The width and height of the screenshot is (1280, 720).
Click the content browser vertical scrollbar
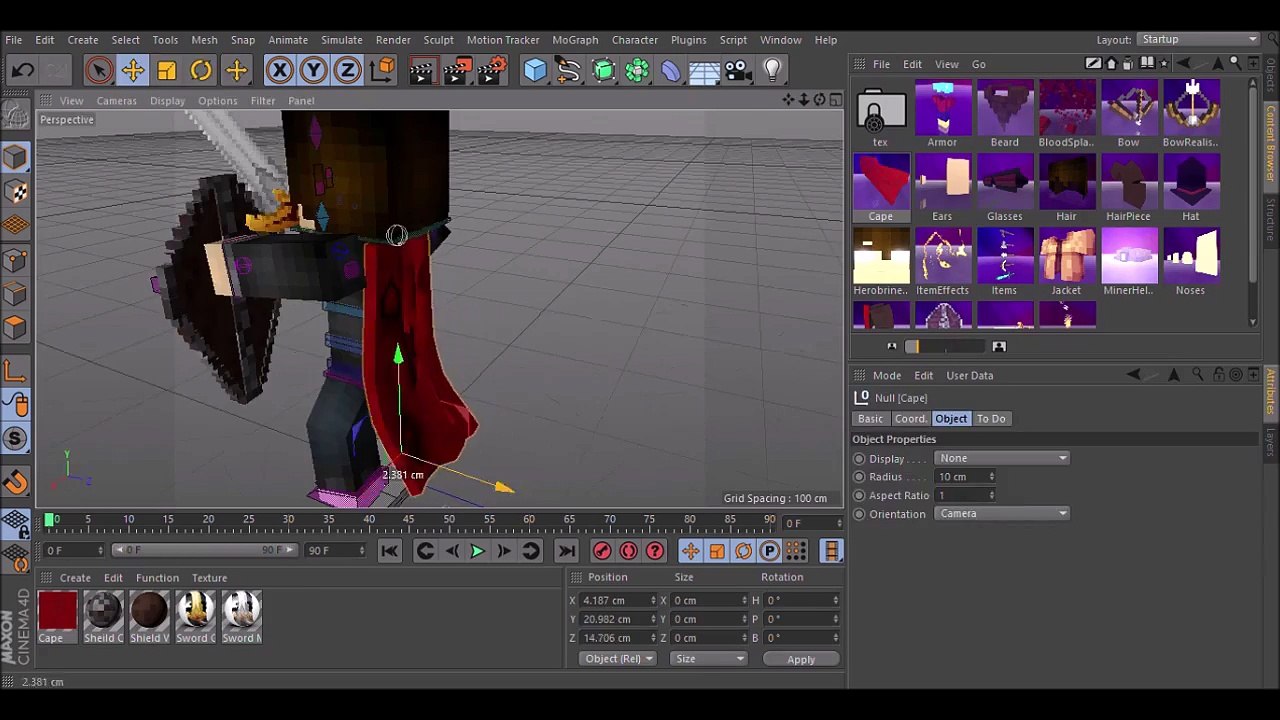pos(1254,200)
